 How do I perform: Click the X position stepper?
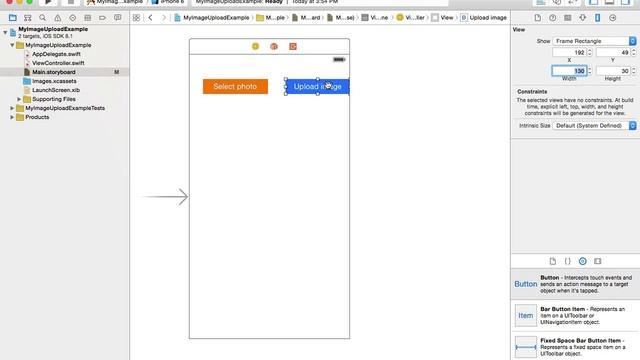(589, 52)
